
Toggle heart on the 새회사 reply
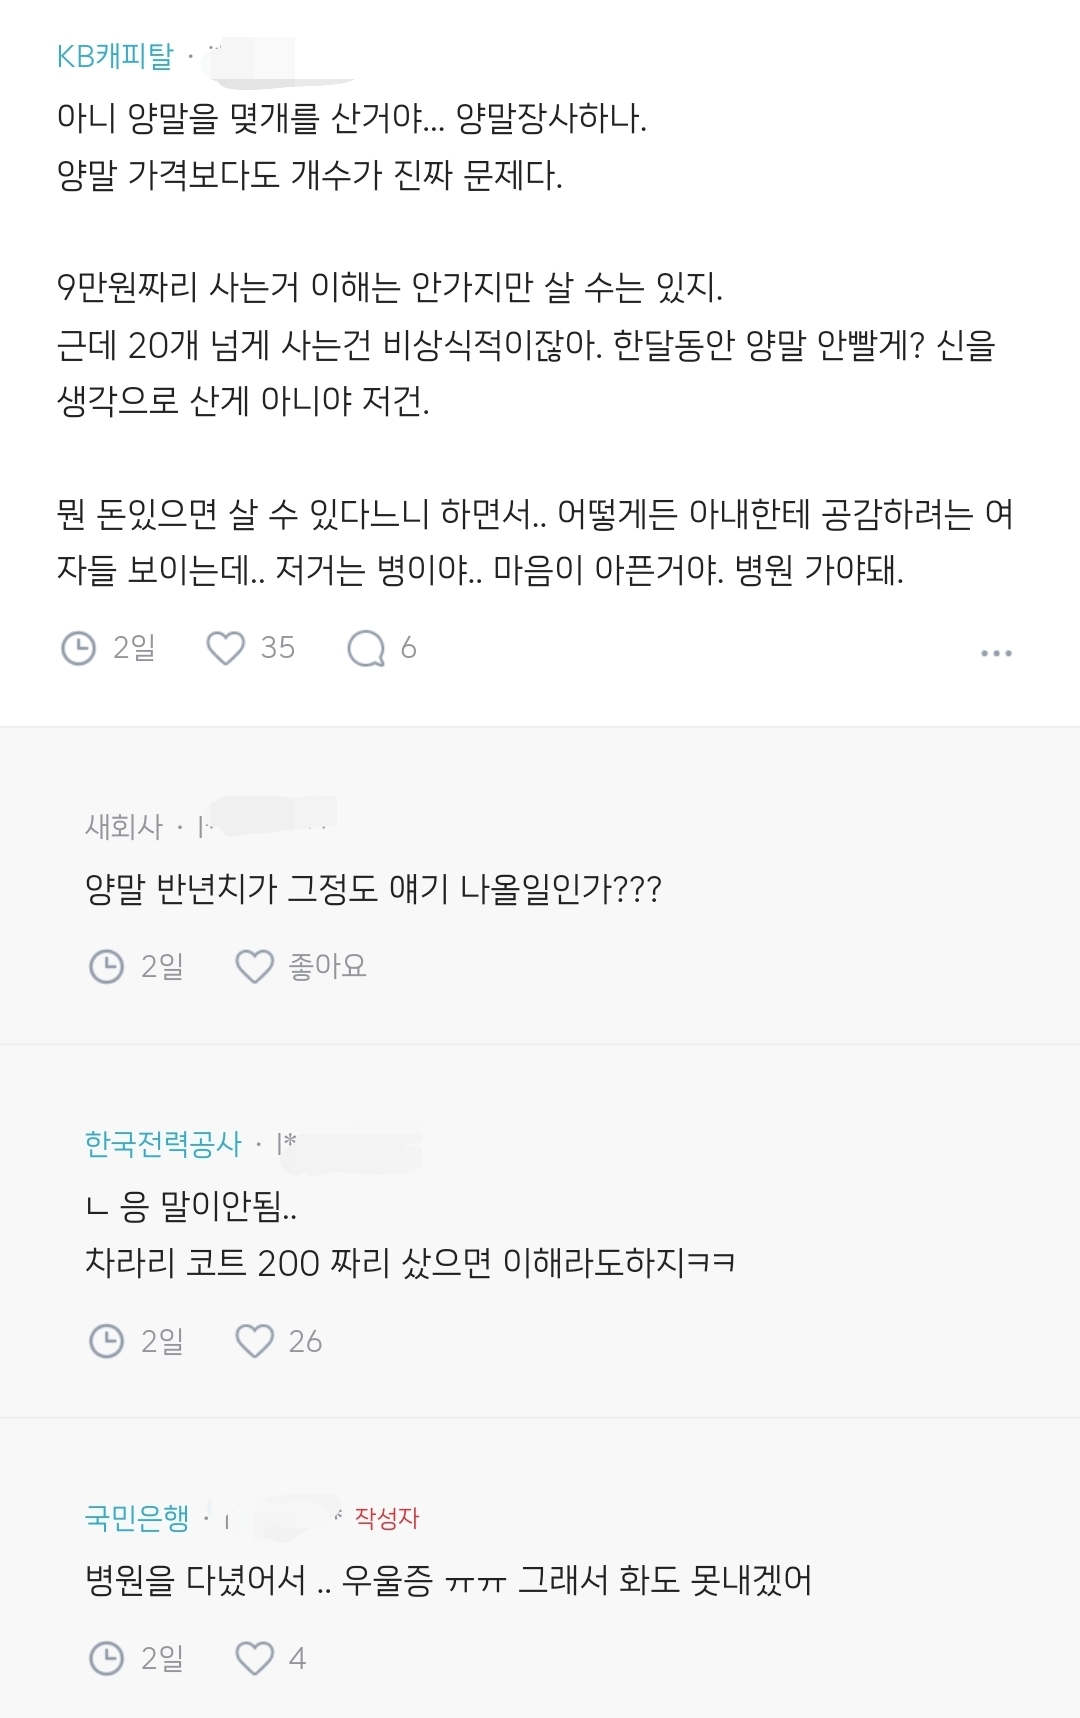(254, 966)
